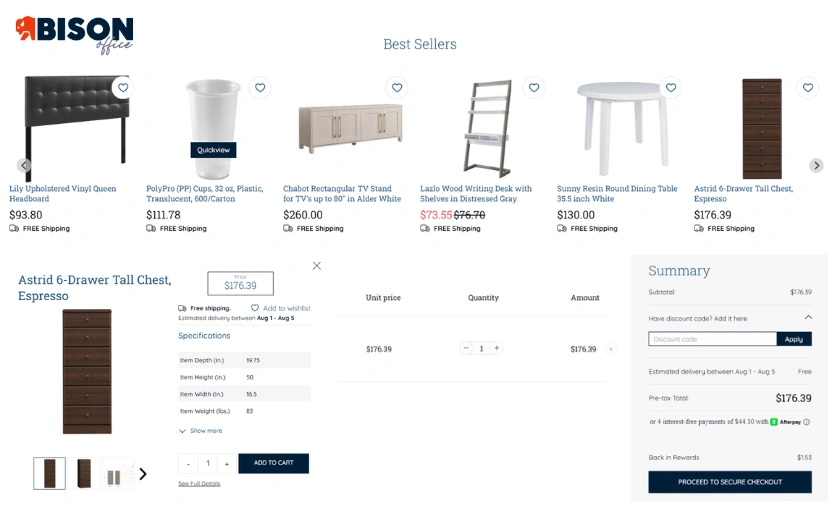Screen dimensions: 840x508
Task: Click heart icon on Lazlo Writing Desk
Action: pyautogui.click(x=534, y=88)
